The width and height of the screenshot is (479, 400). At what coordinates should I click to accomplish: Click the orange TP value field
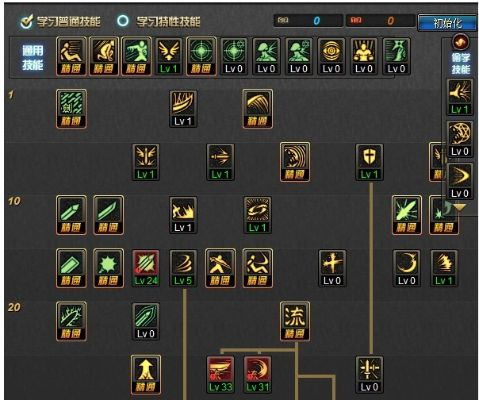pos(381,21)
